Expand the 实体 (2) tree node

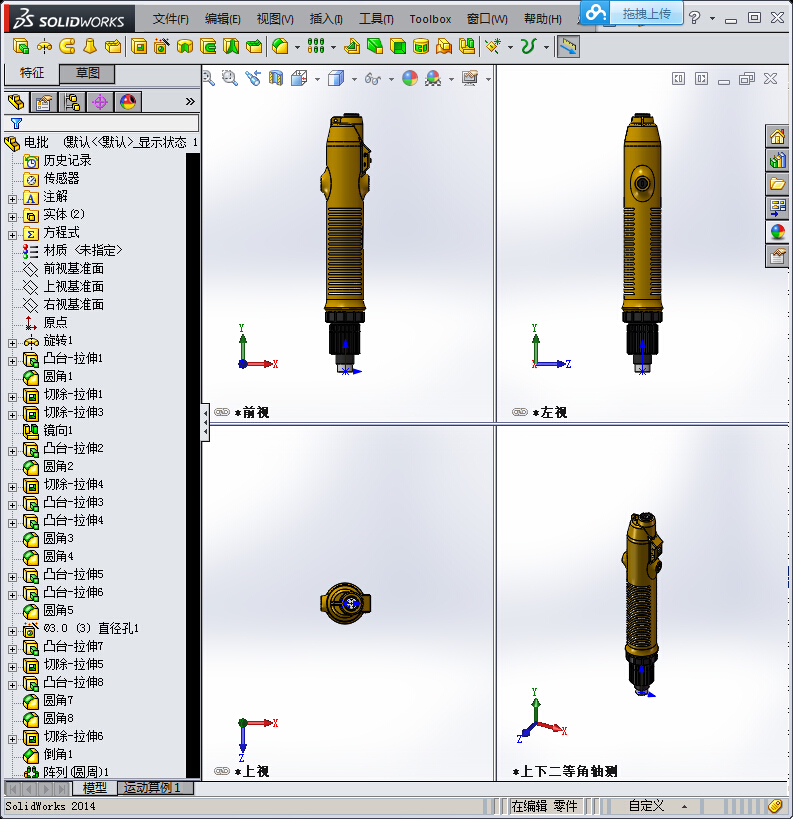pyautogui.click(x=13, y=217)
